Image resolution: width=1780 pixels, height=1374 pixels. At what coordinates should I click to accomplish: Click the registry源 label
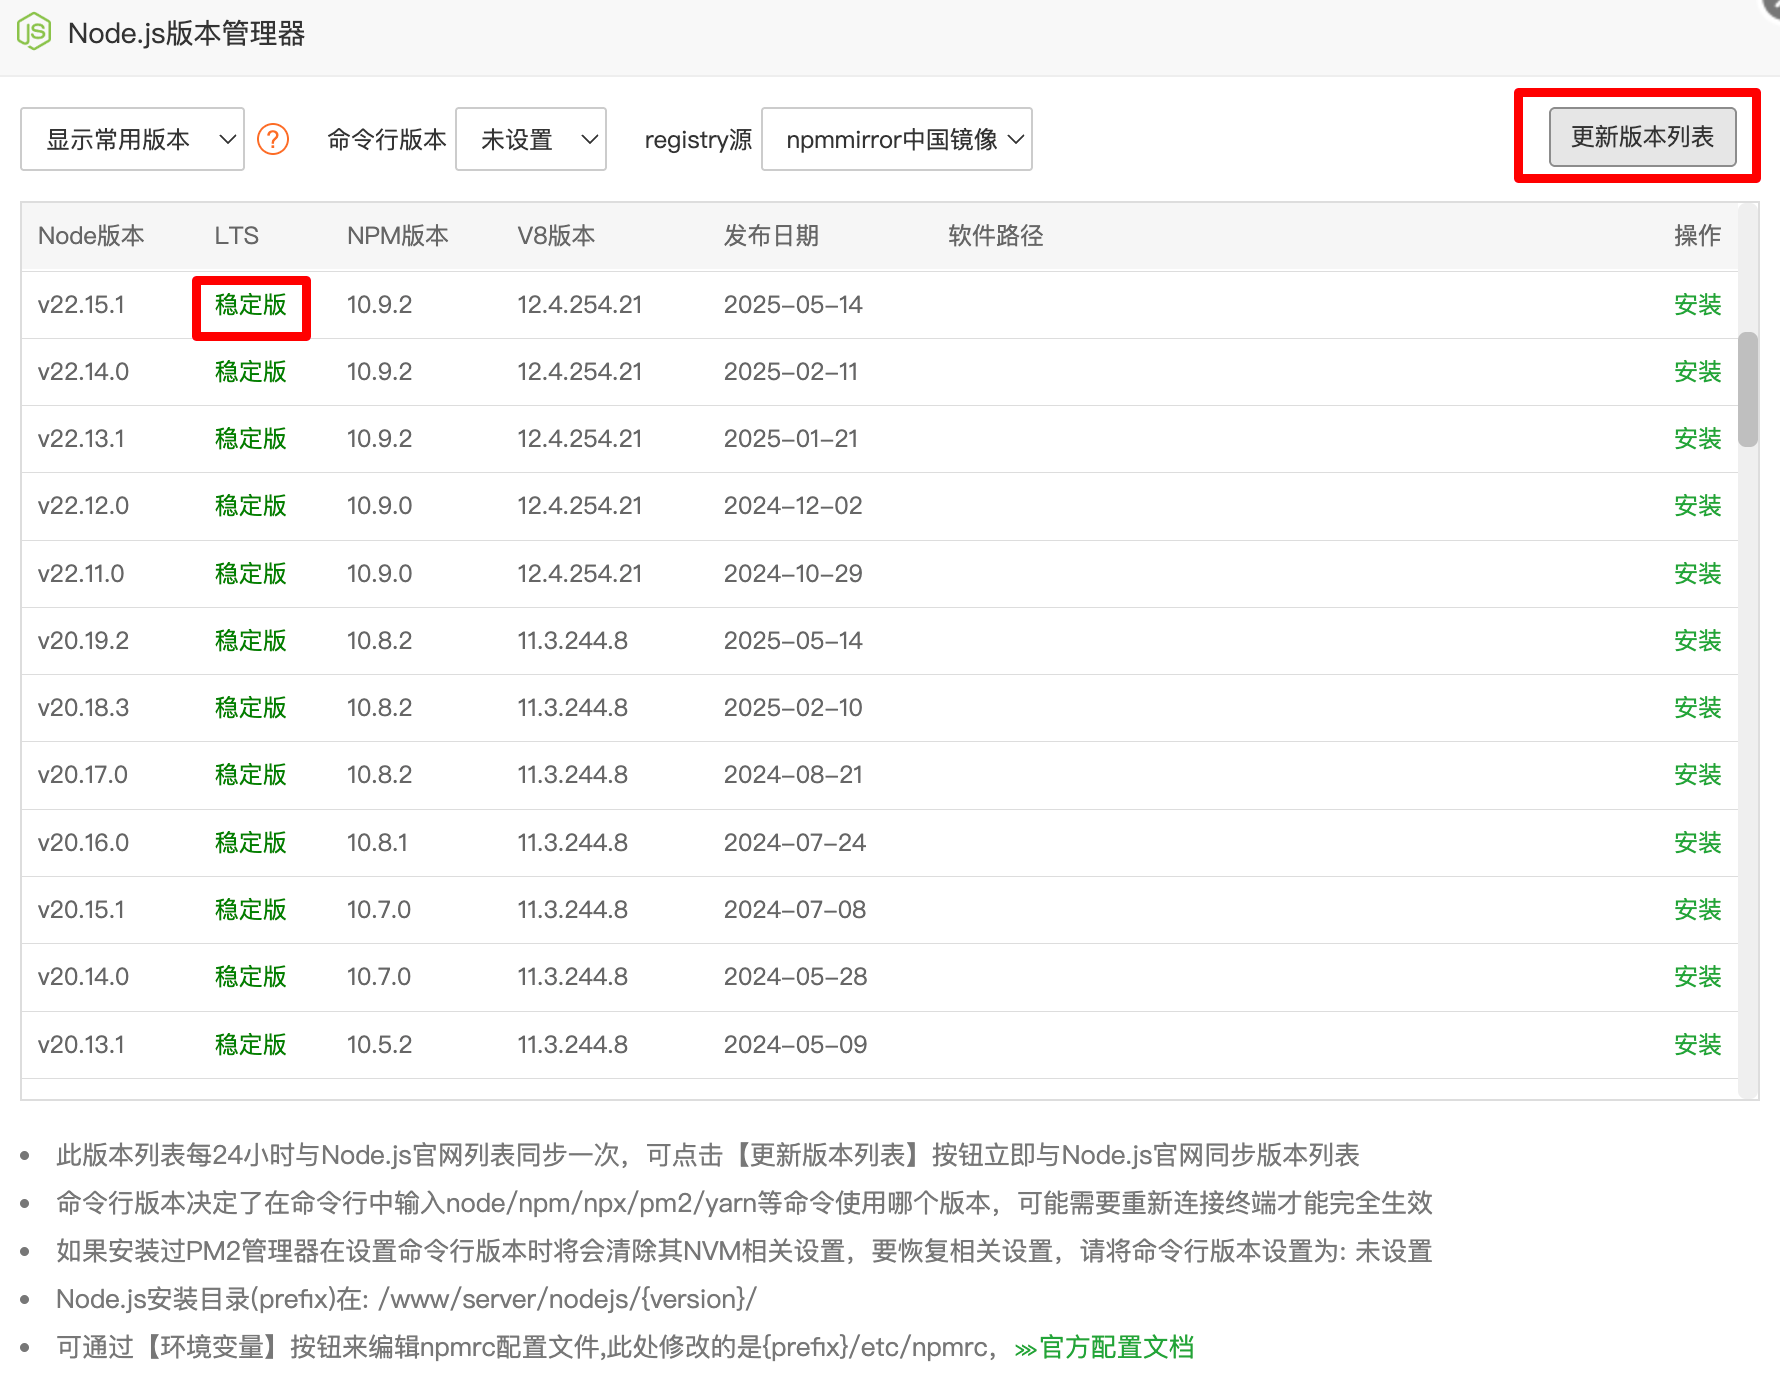point(698,139)
